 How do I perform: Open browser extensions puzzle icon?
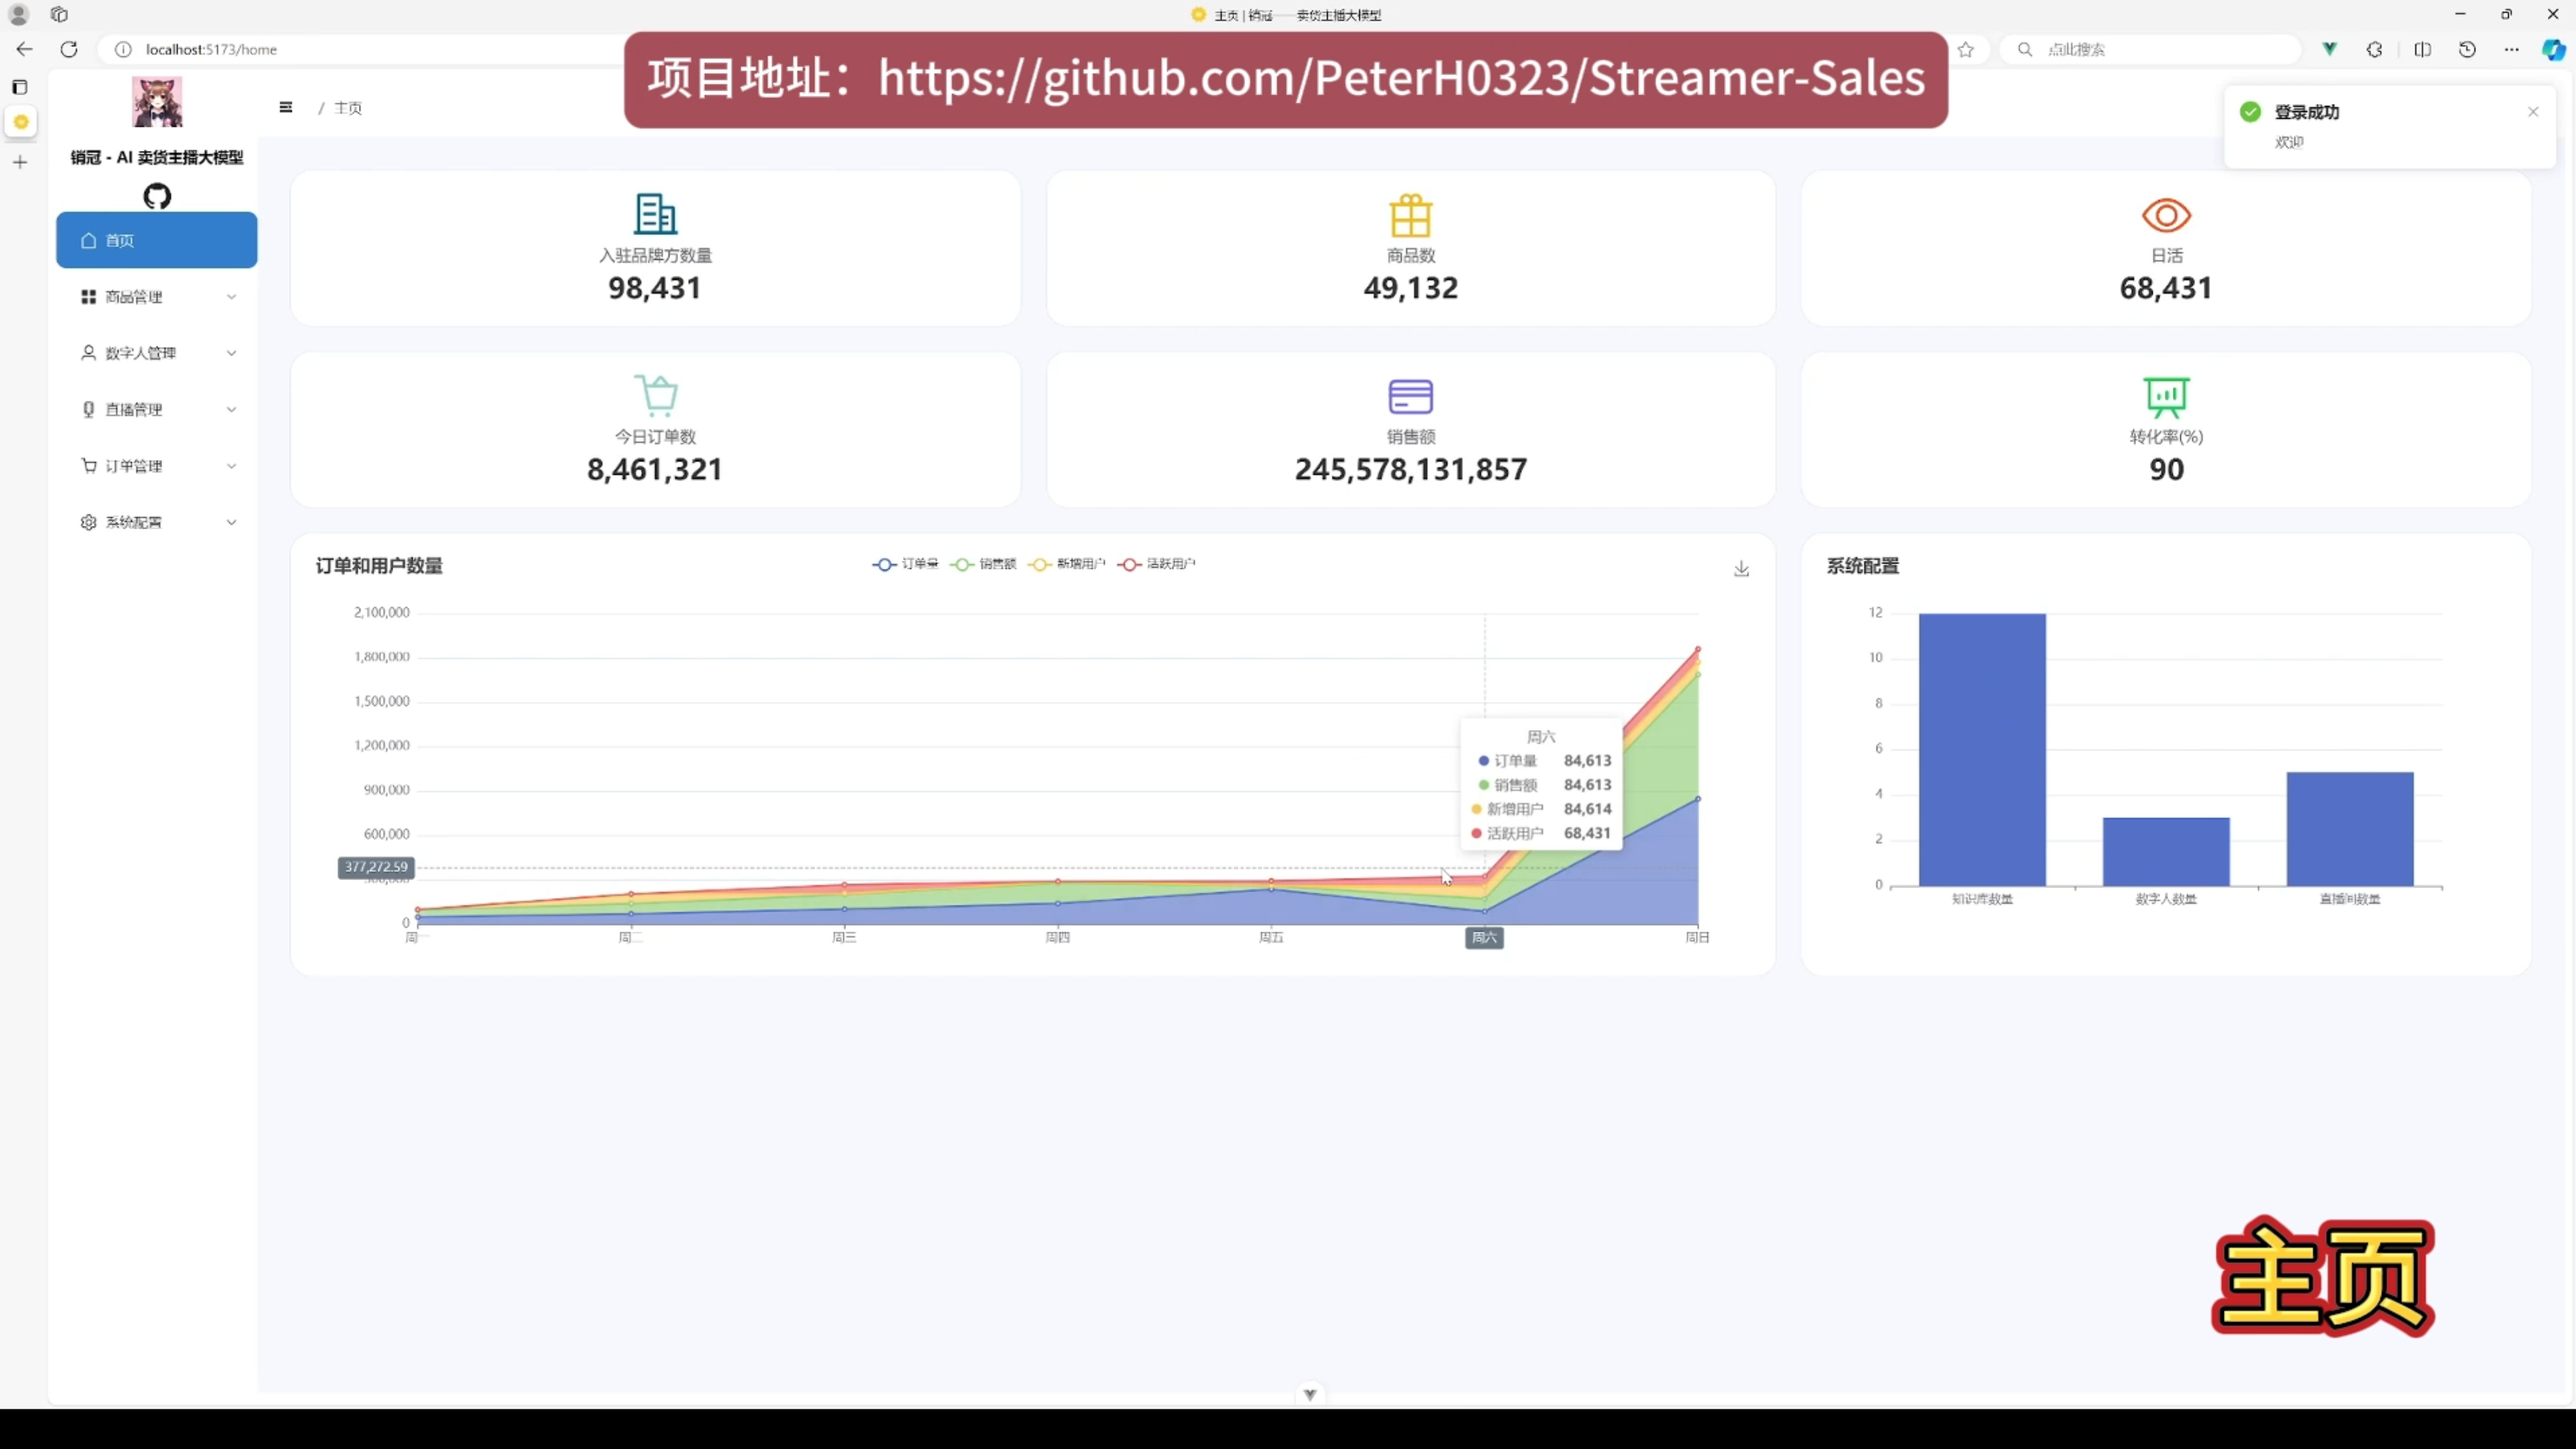coord(2375,49)
